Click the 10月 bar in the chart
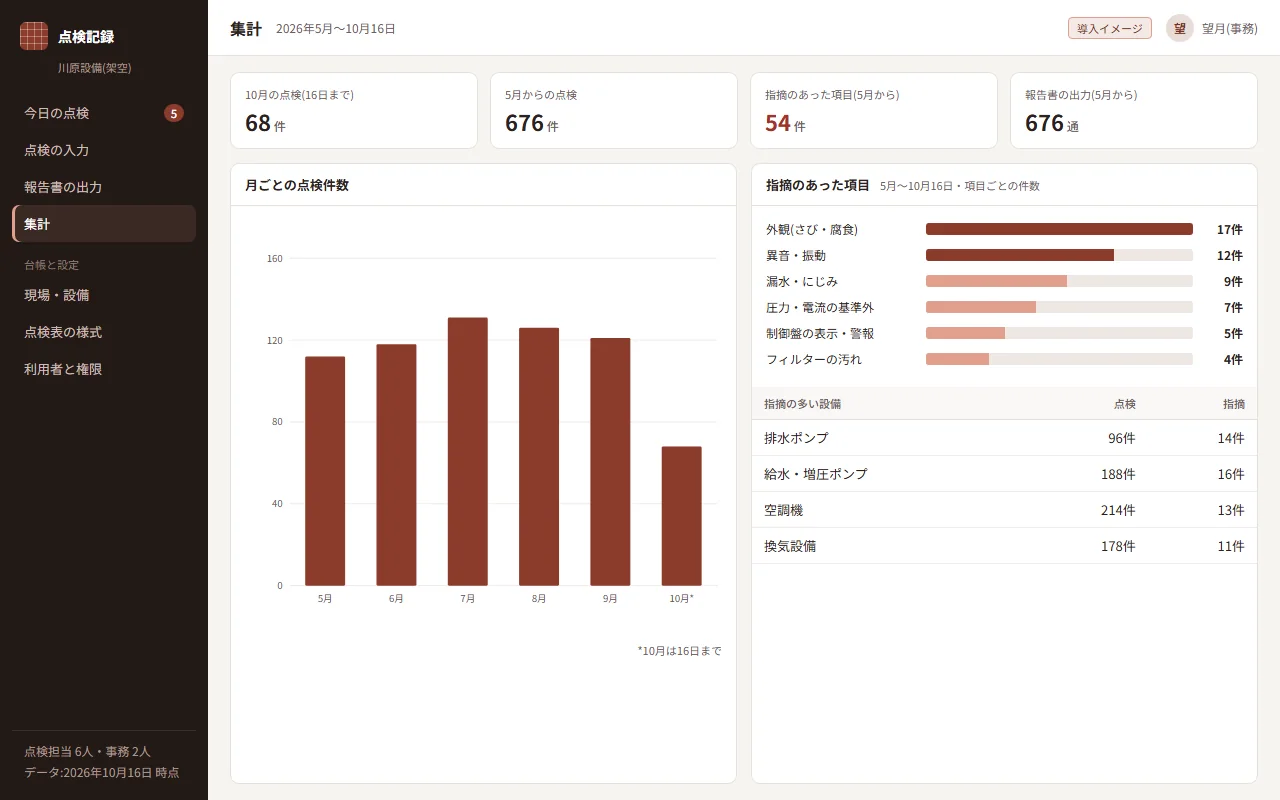The height and width of the screenshot is (800, 1280). [x=681, y=516]
